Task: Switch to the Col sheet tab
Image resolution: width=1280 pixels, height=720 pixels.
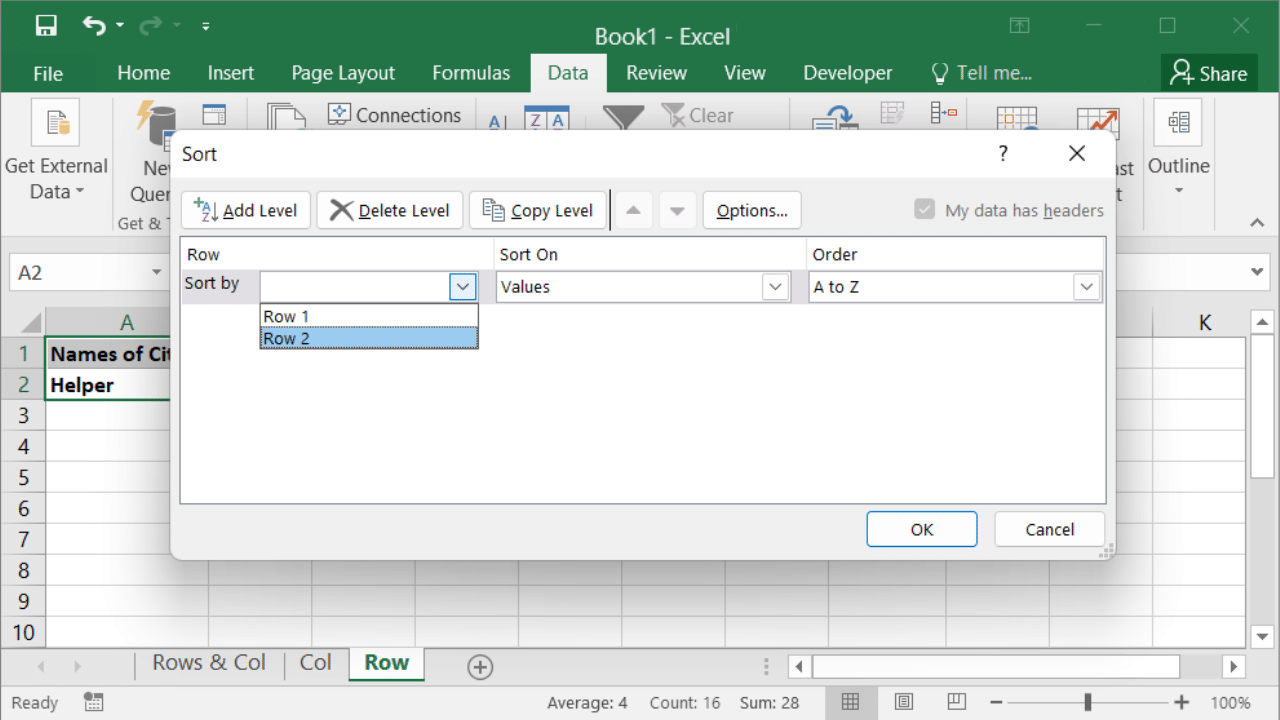Action: pyautogui.click(x=315, y=663)
